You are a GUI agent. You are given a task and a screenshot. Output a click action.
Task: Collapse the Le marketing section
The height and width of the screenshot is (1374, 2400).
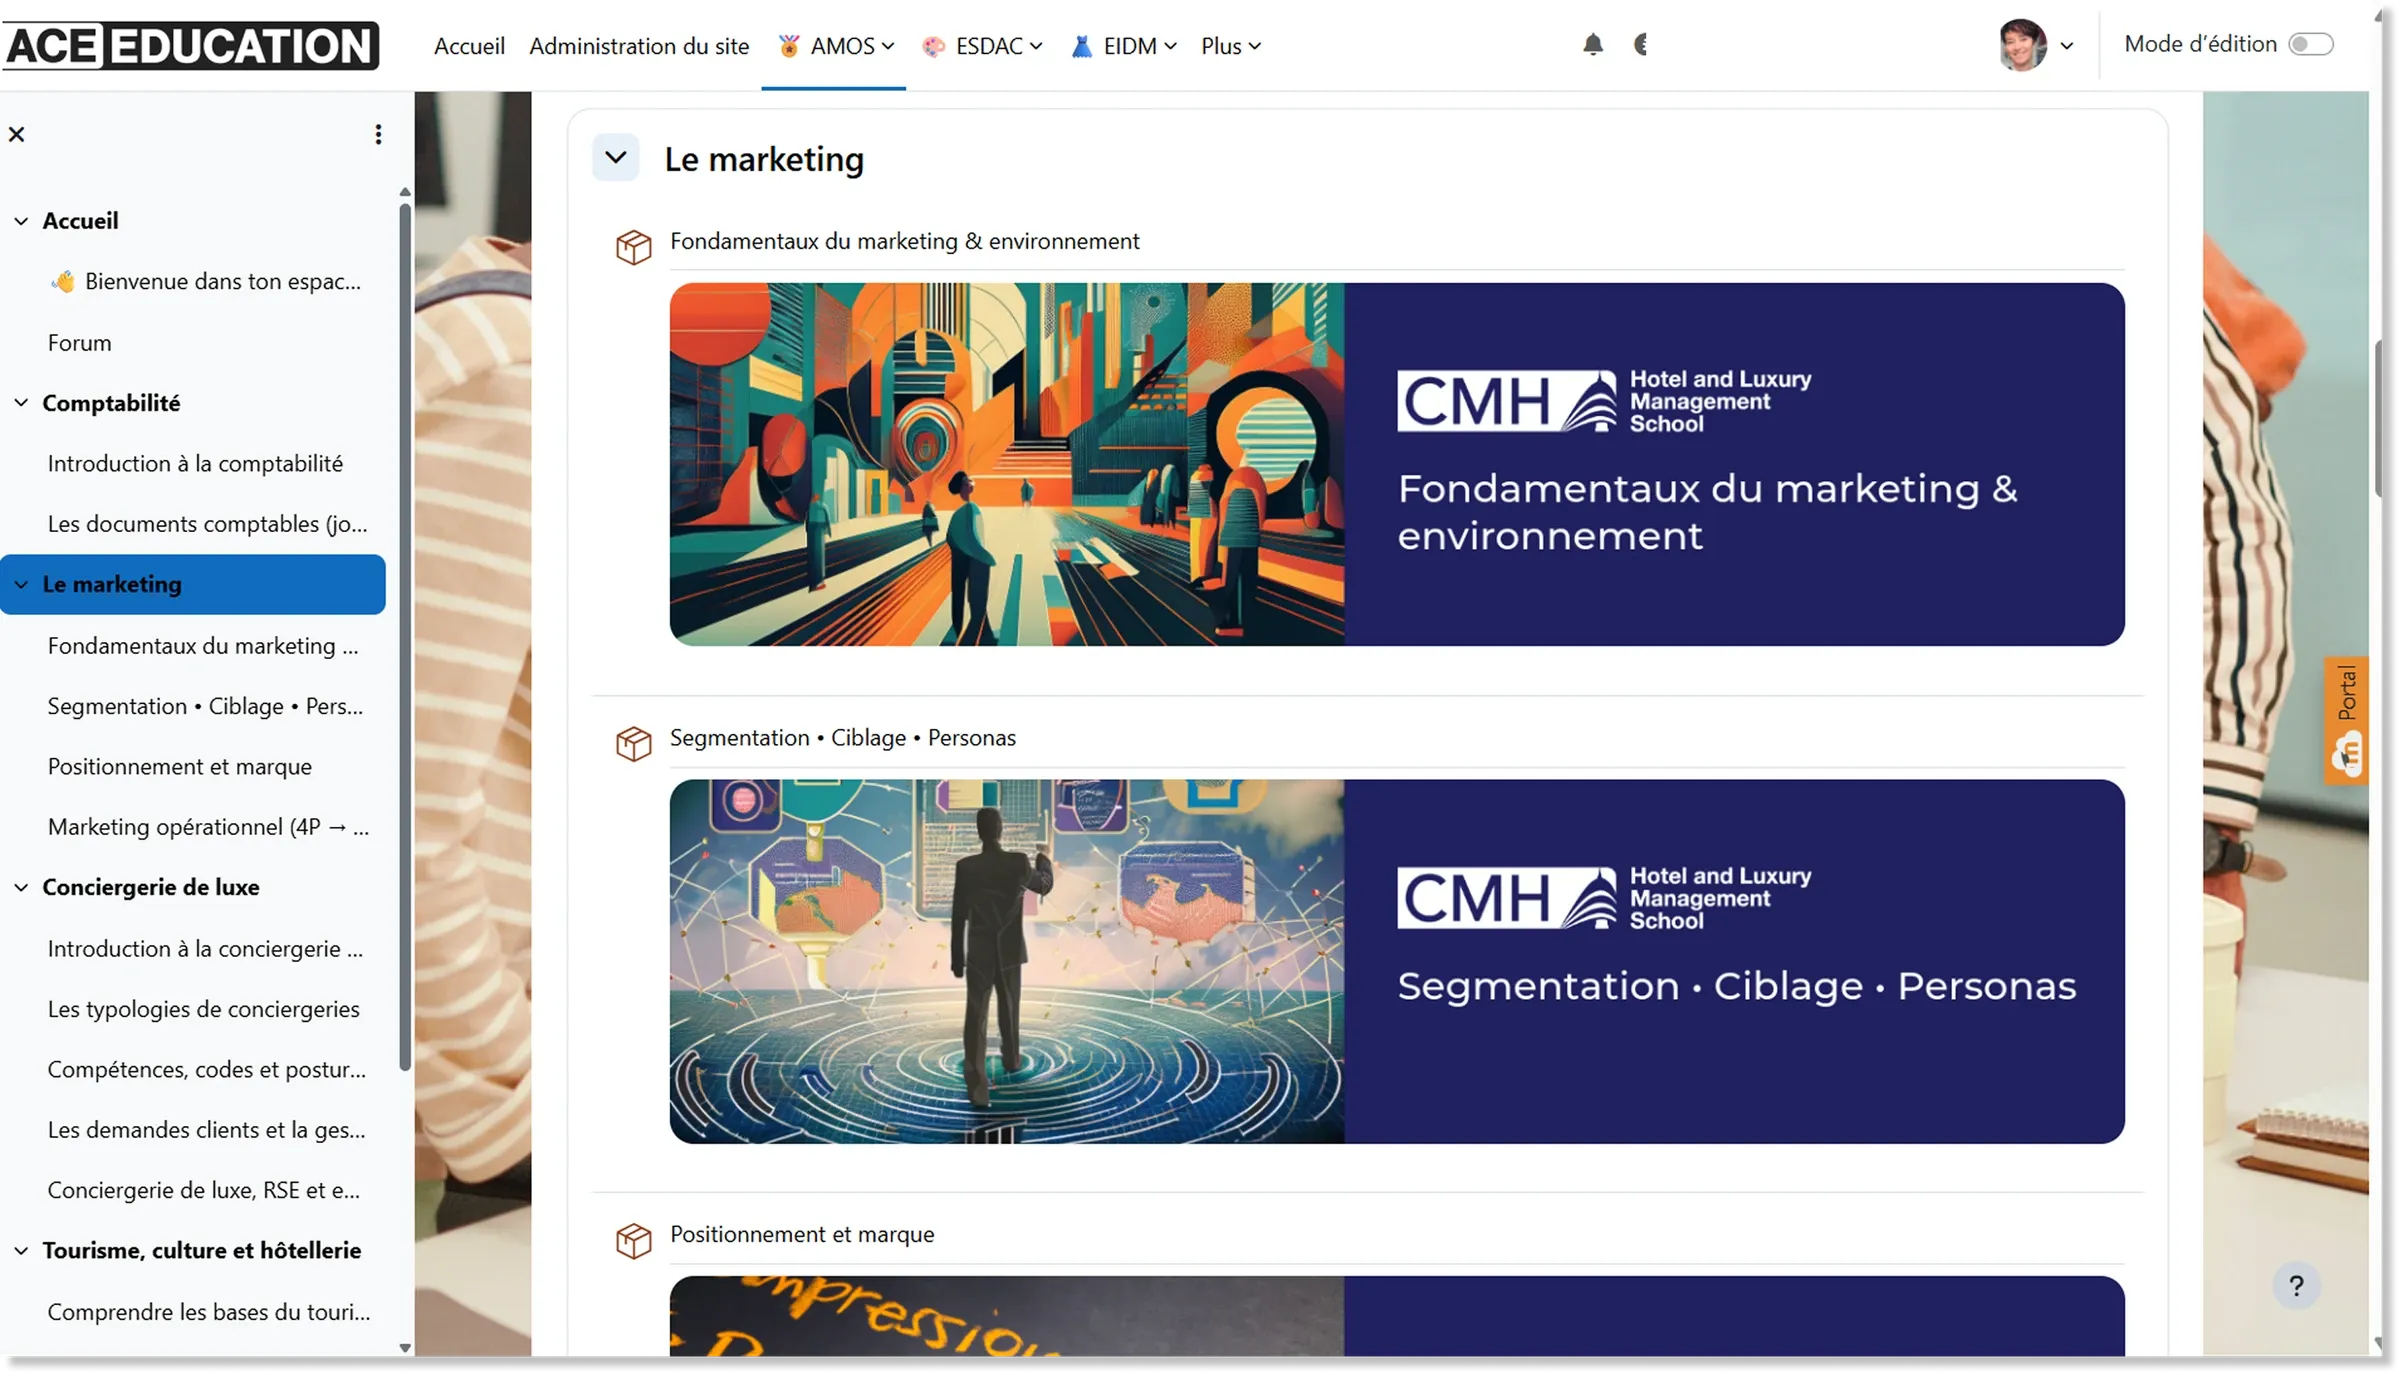point(616,157)
